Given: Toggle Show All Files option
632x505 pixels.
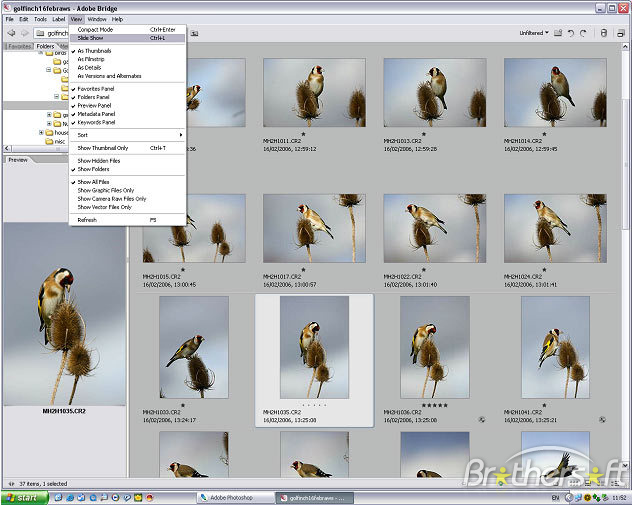Looking at the screenshot, I should (127, 182).
